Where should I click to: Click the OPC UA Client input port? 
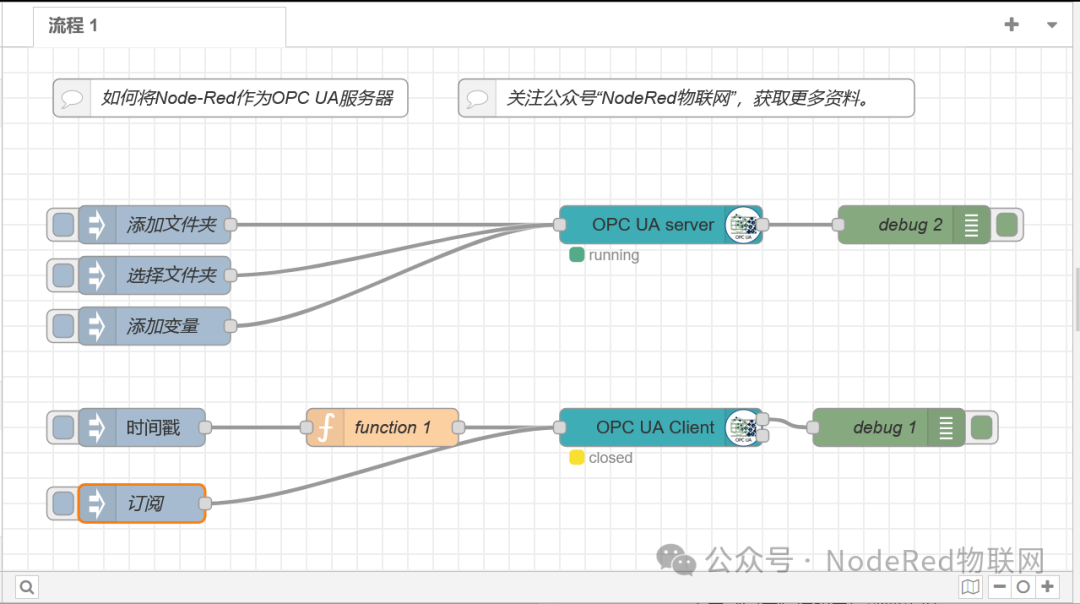point(559,428)
